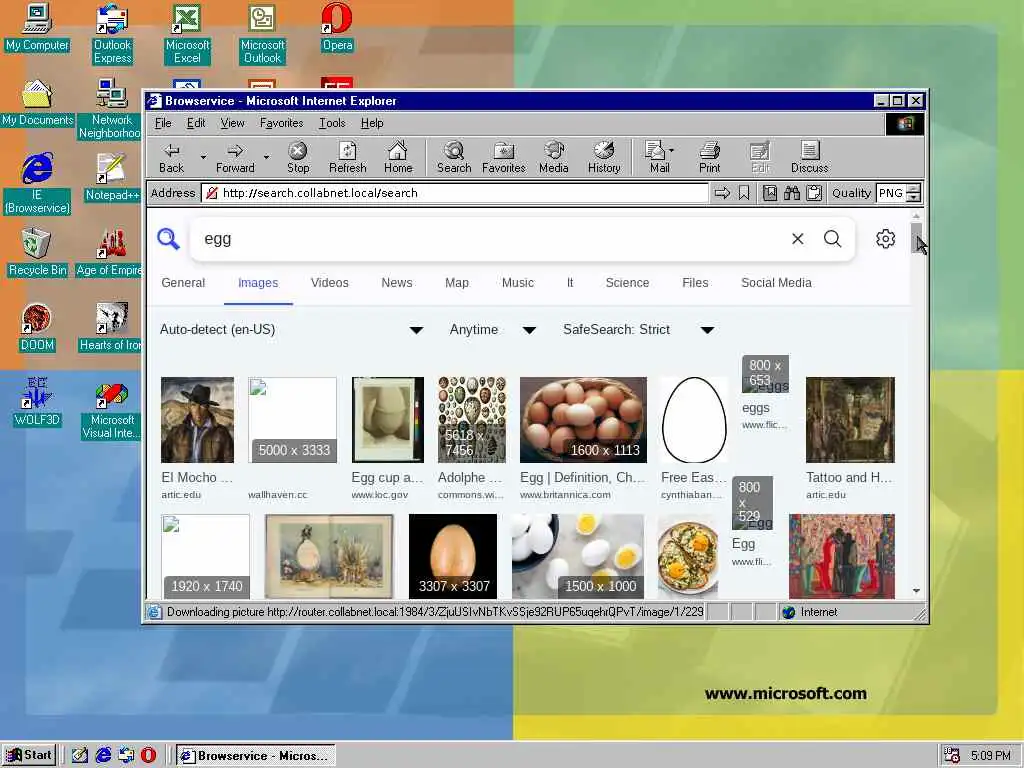The height and width of the screenshot is (768, 1024).
Task: Open the Mail button dropdown arrow
Action: [672, 152]
